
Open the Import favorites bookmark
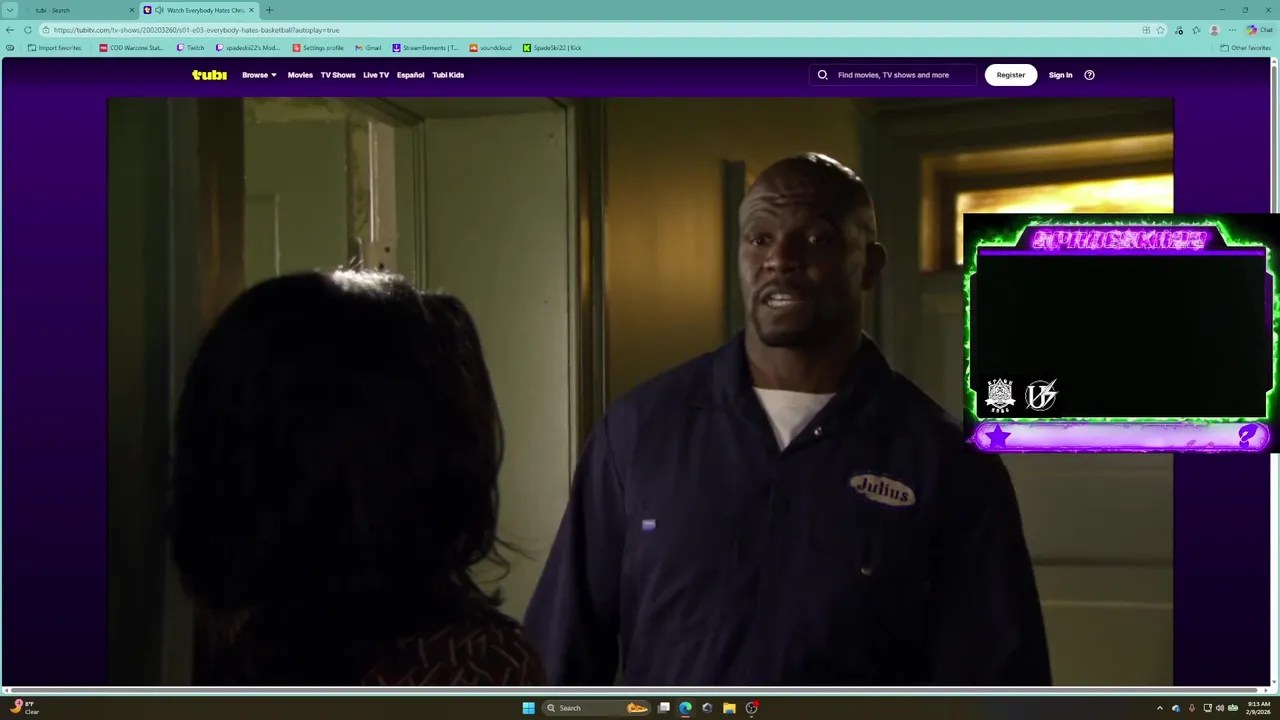click(x=55, y=48)
